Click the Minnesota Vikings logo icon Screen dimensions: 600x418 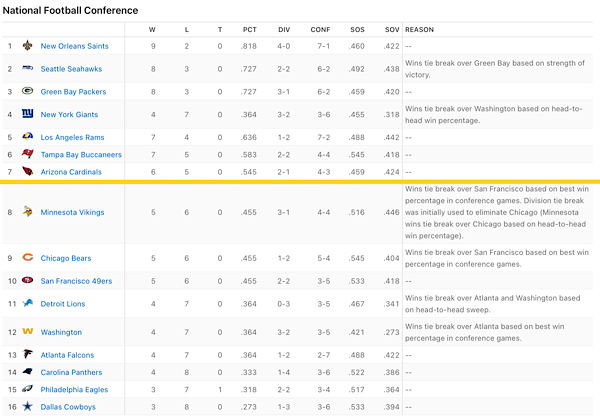27,211
